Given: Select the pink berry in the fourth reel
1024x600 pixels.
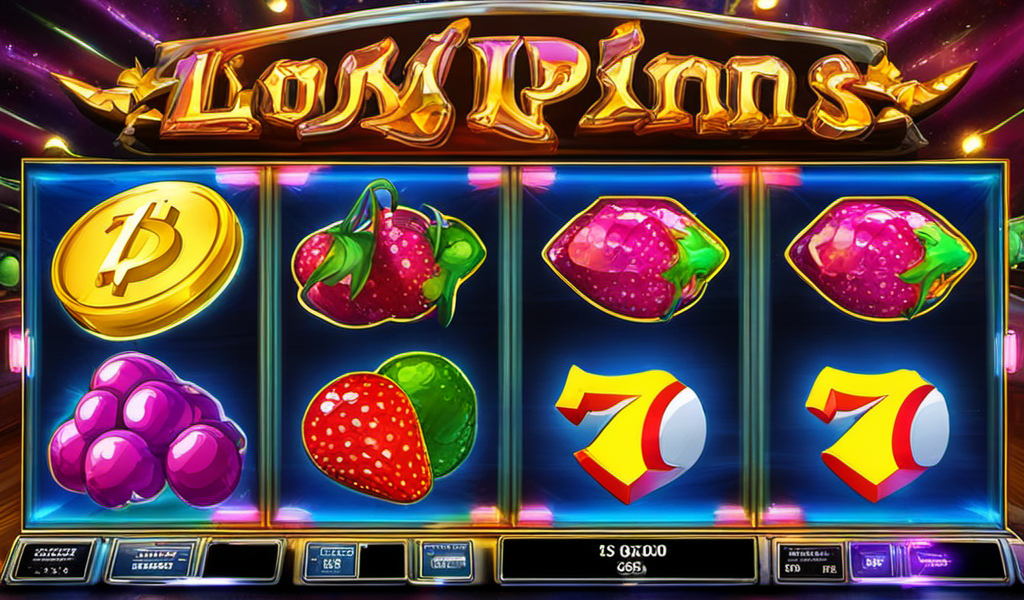Looking at the screenshot, I should [880, 259].
